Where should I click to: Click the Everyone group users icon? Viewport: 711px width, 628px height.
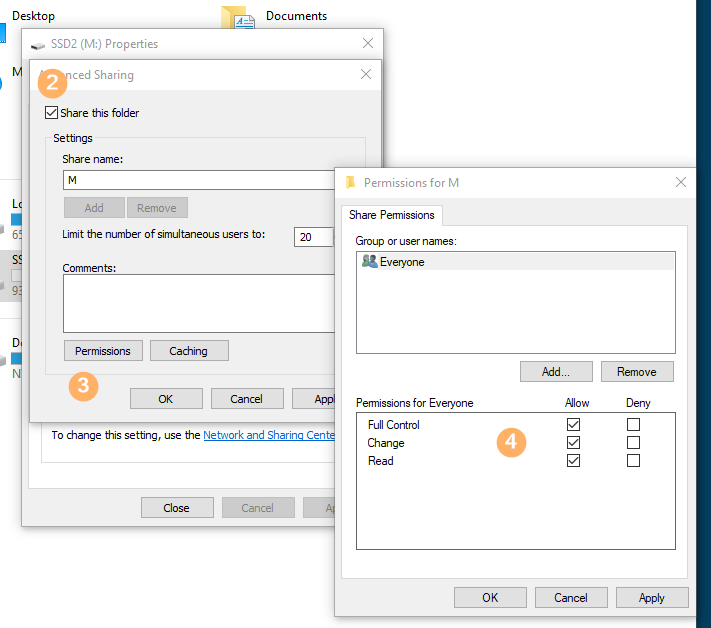point(370,262)
